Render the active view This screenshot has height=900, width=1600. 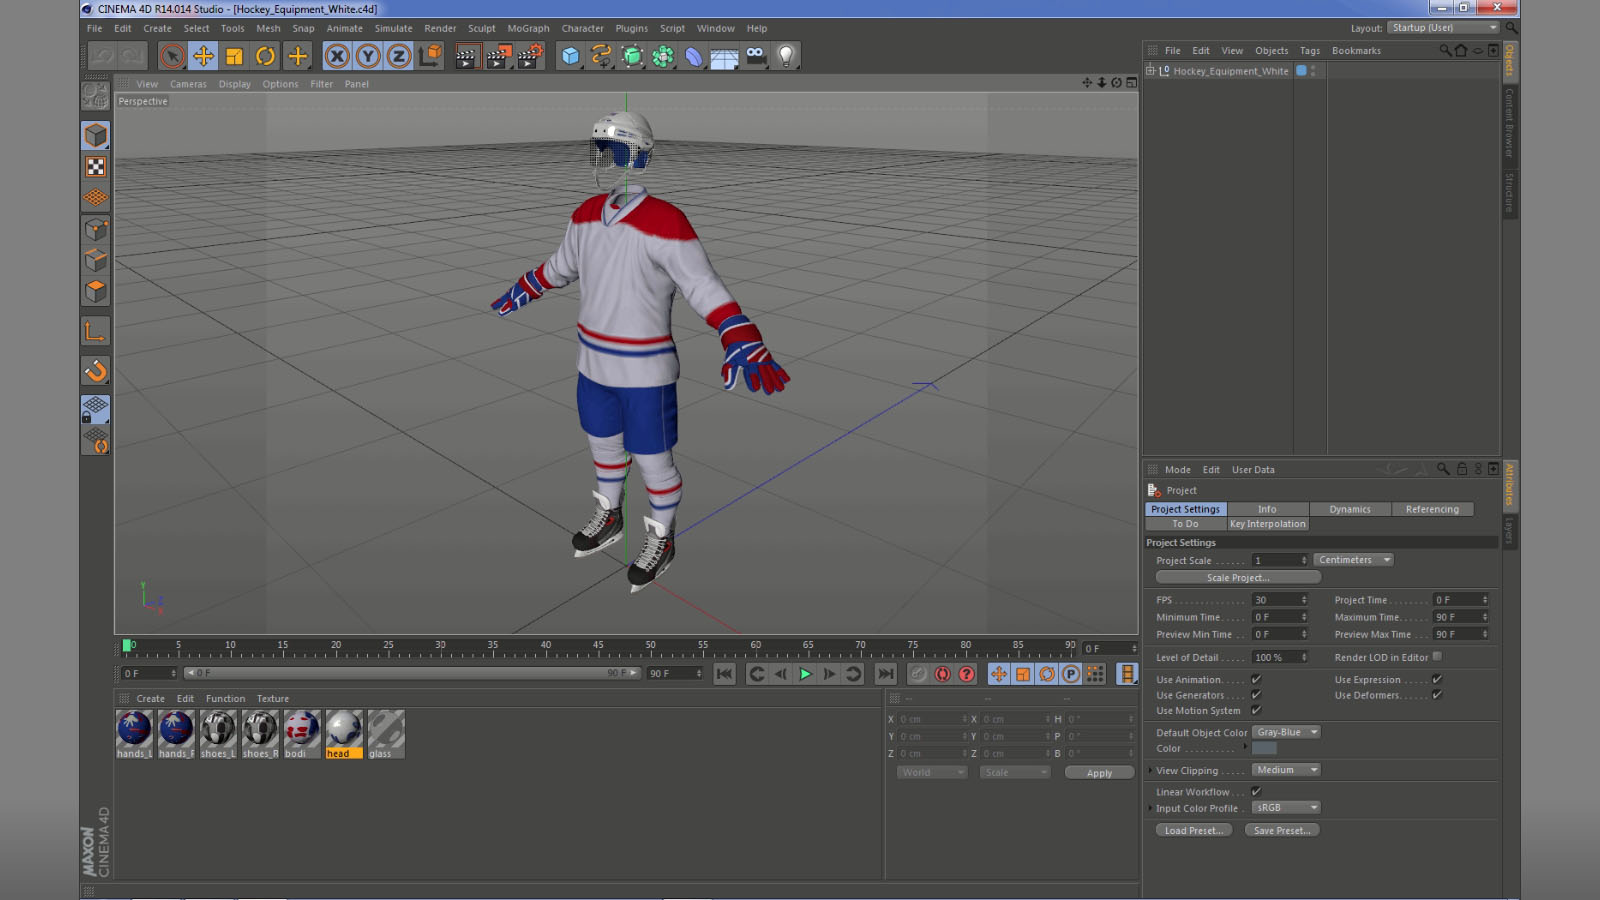[x=466, y=56]
